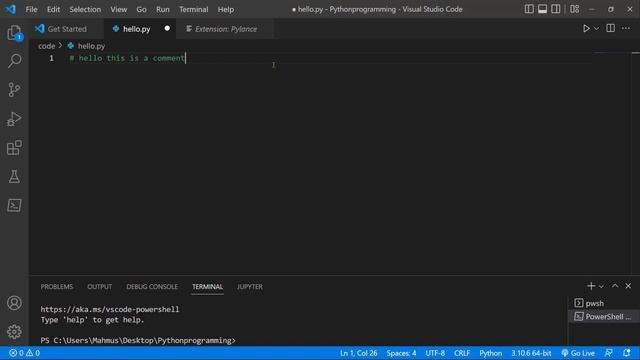Open the Extensions view
640x360 pixels.
pyautogui.click(x=14, y=148)
